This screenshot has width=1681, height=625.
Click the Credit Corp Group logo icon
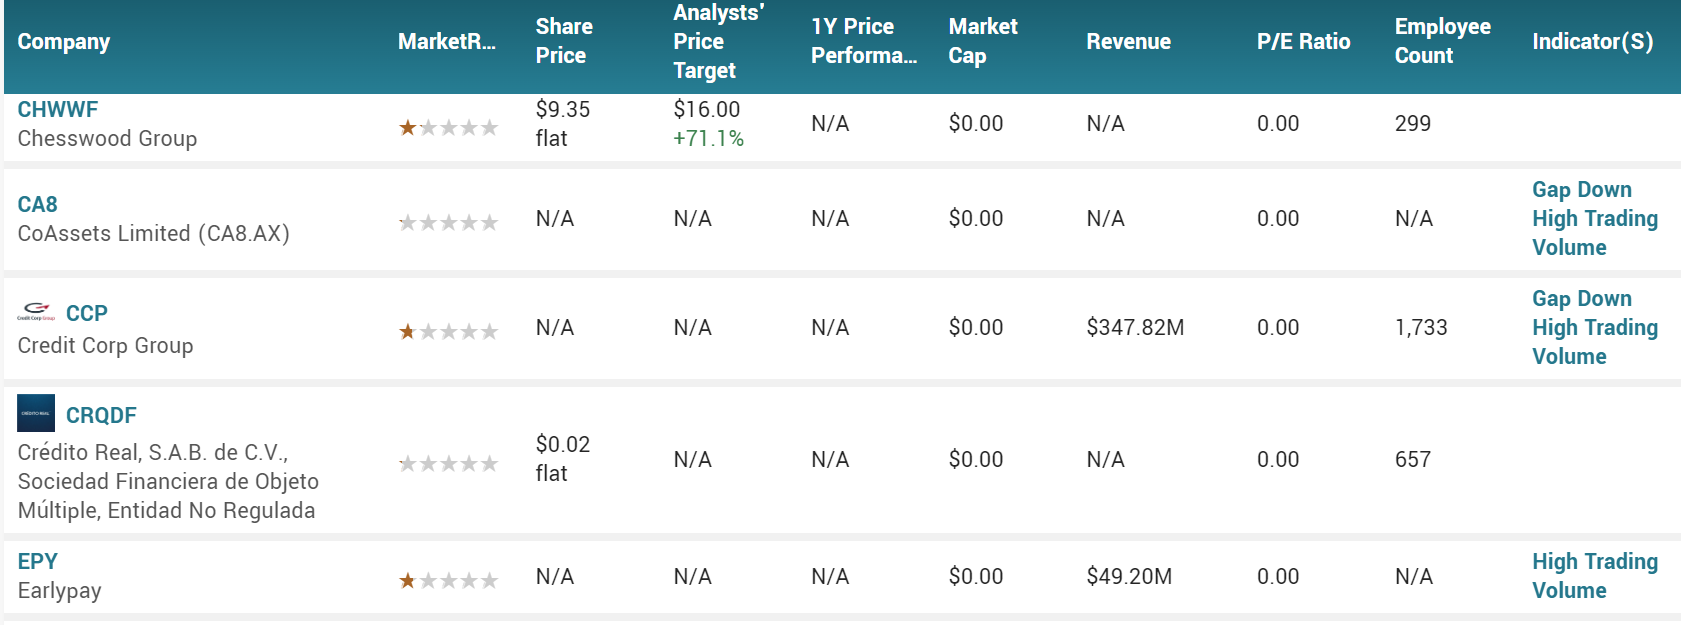(36, 313)
